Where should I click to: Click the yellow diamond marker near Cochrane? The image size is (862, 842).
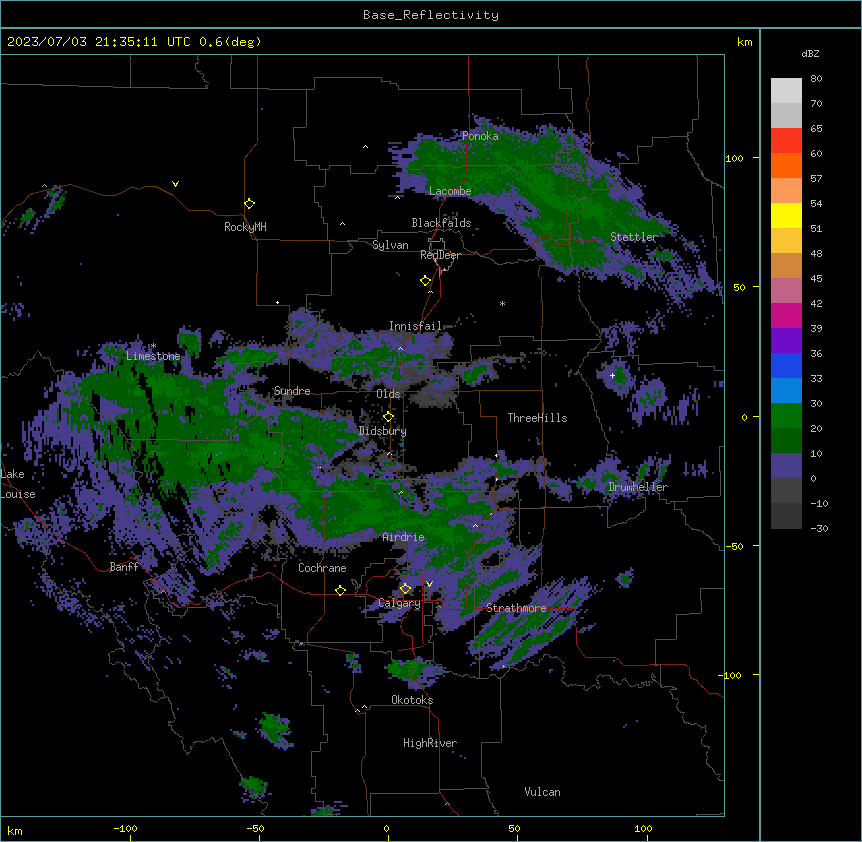click(x=340, y=590)
